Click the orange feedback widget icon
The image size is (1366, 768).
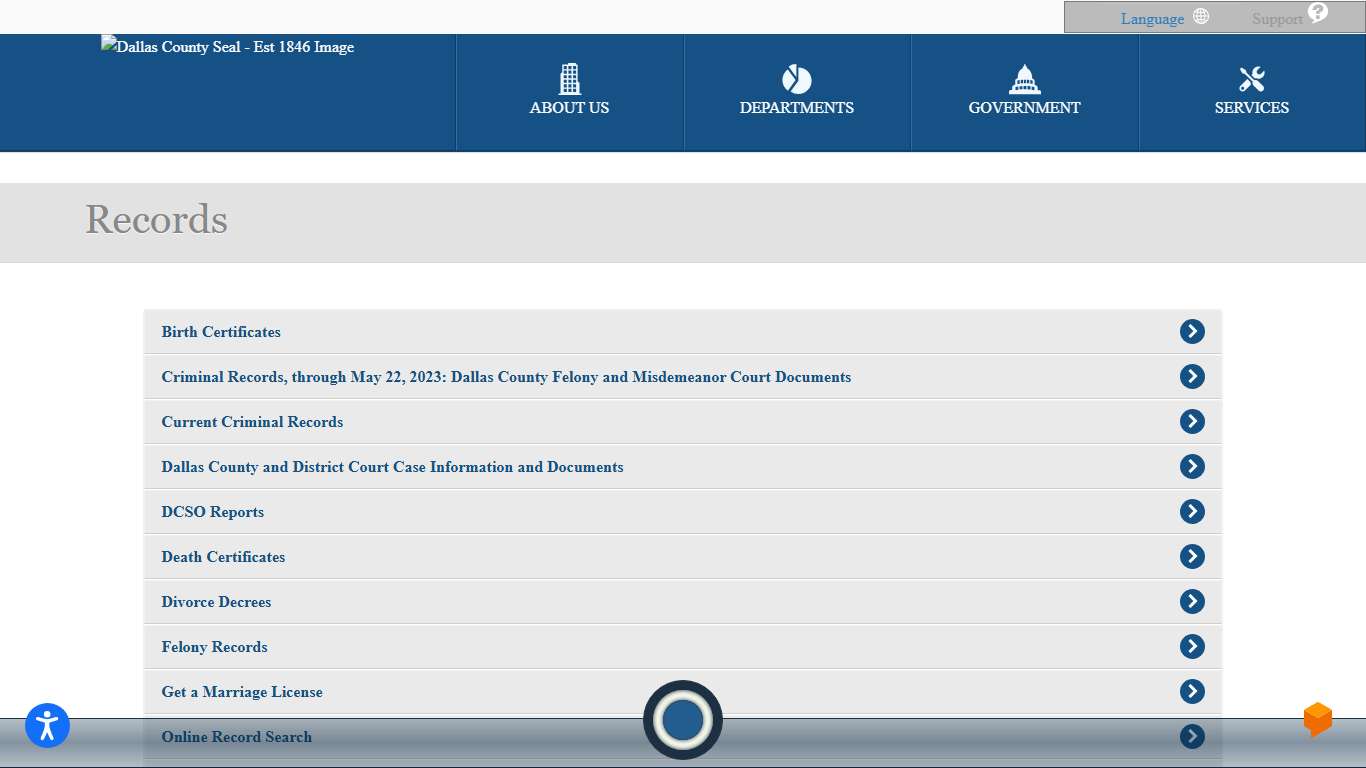point(1317,719)
